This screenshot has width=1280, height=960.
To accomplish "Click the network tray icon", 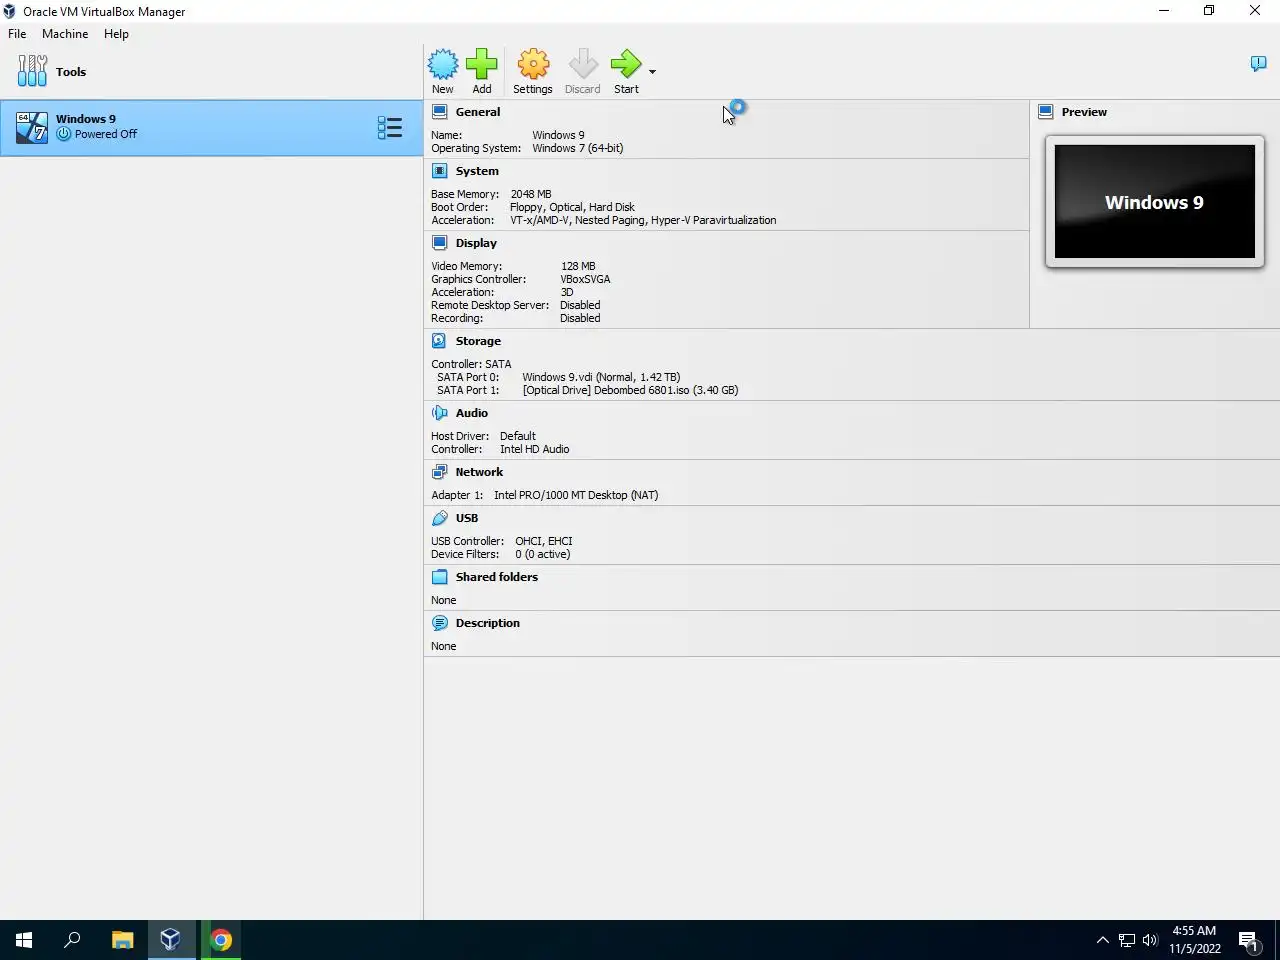I will pyautogui.click(x=1127, y=940).
